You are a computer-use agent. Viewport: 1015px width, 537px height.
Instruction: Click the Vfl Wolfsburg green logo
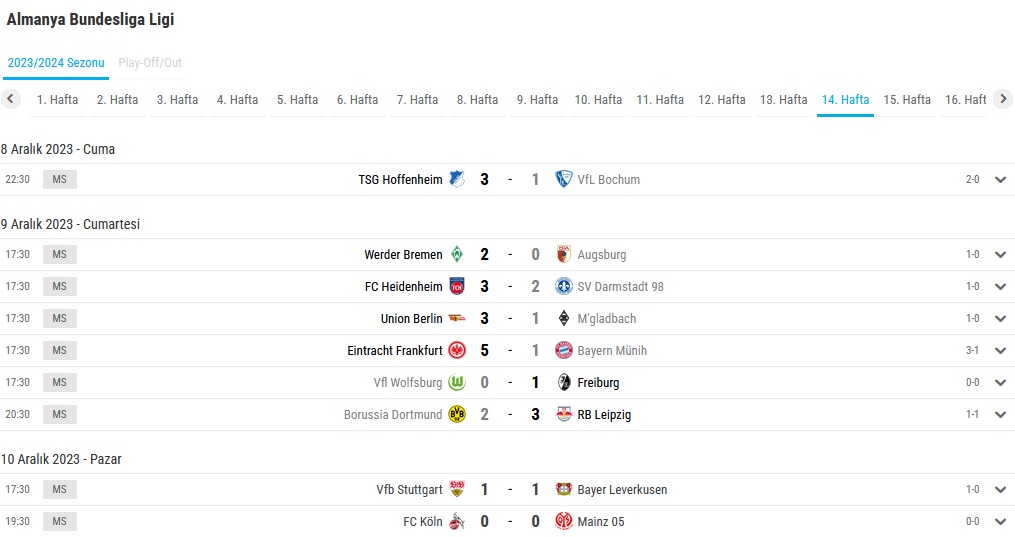click(x=457, y=382)
